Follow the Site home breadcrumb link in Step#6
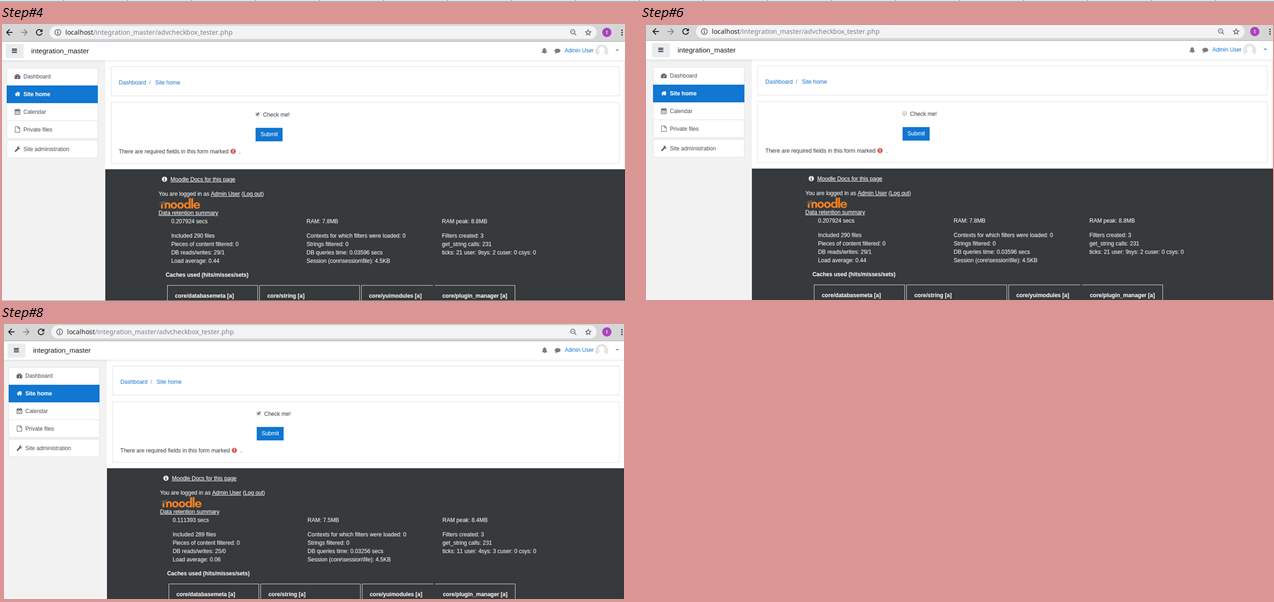This screenshot has height=602, width=1274. 814,82
